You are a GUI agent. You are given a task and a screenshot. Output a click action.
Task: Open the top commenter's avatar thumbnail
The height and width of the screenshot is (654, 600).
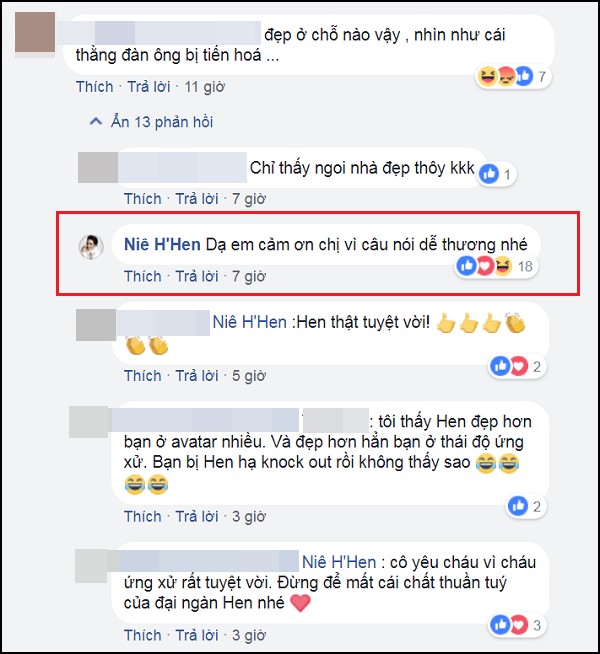tap(35, 33)
